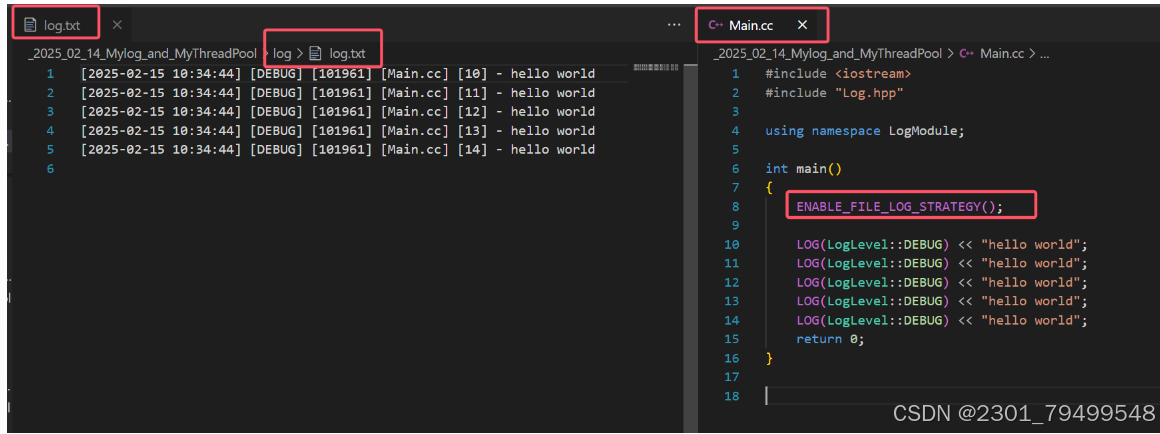The image size is (1160, 434).
Task: Open the log.txt breadcrumb item
Action: pyautogui.click(x=347, y=53)
